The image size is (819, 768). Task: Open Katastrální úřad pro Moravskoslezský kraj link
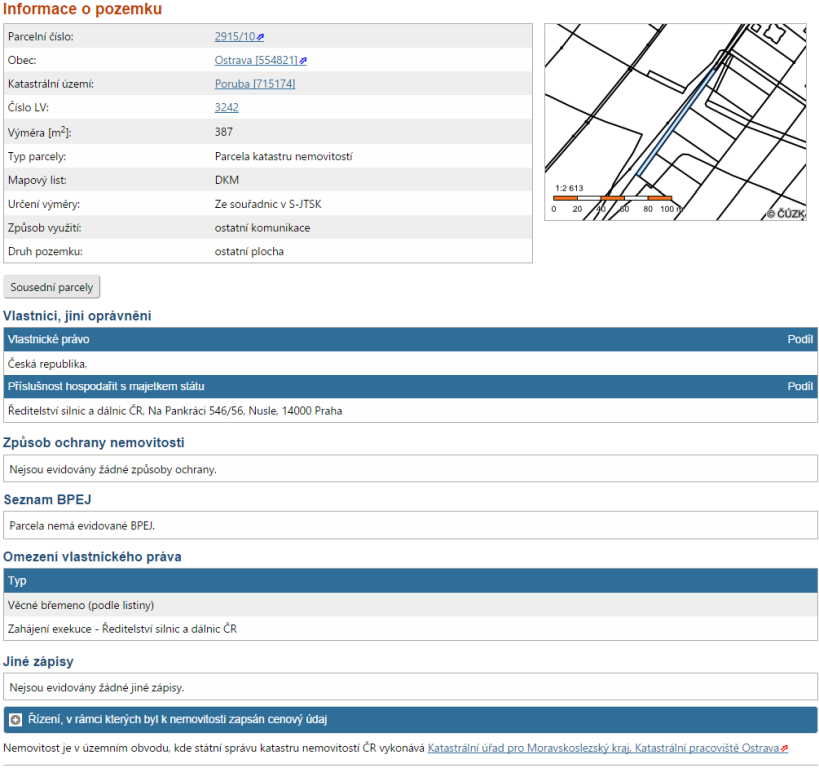(x=529, y=748)
